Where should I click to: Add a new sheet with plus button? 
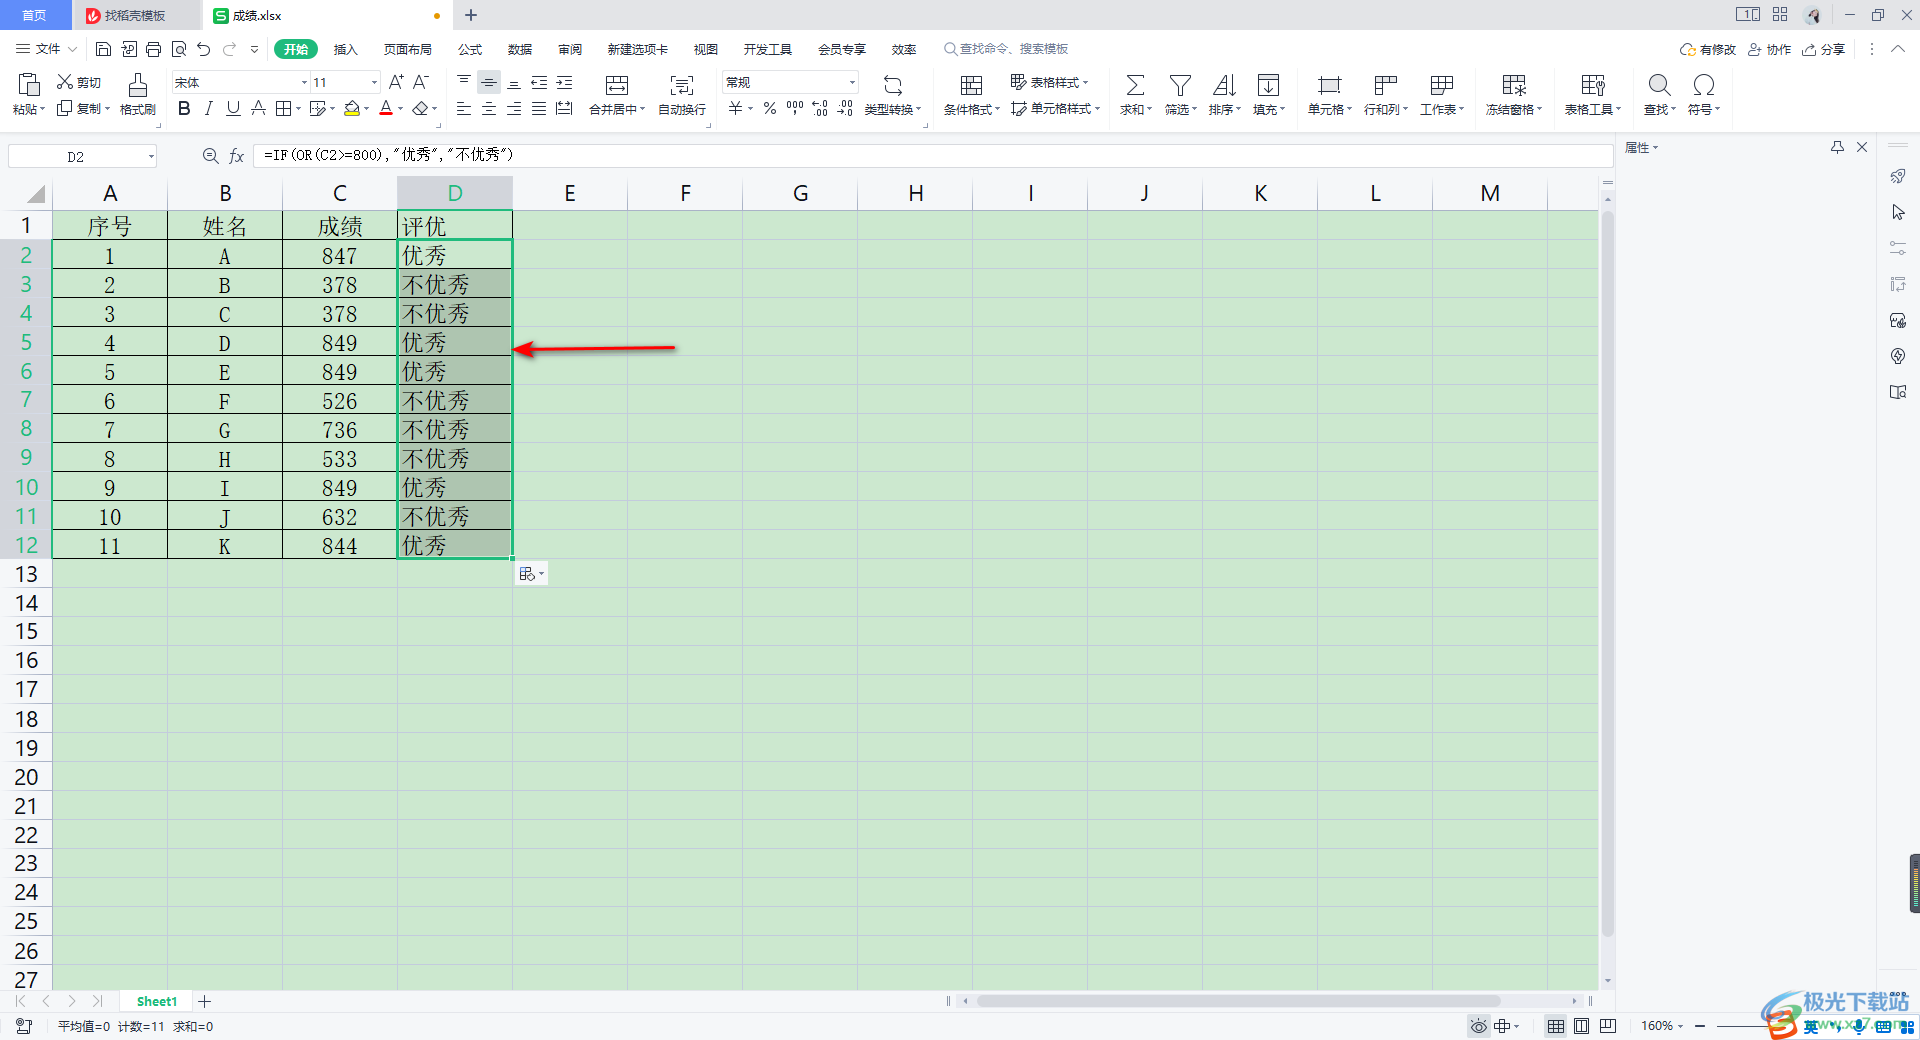(x=205, y=1001)
